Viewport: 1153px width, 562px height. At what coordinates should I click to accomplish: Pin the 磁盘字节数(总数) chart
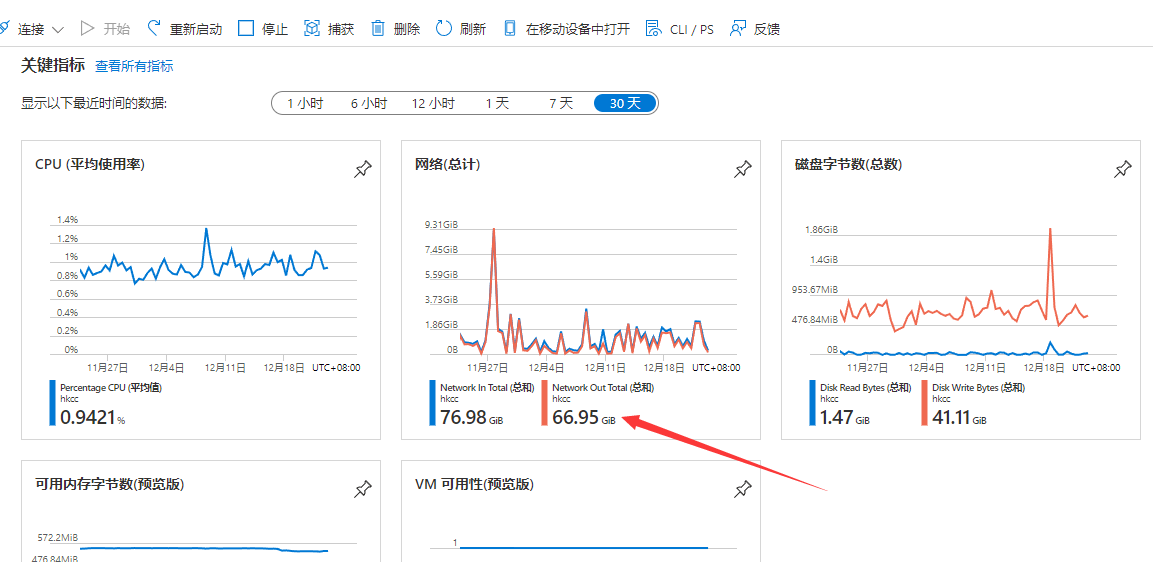point(1123,170)
